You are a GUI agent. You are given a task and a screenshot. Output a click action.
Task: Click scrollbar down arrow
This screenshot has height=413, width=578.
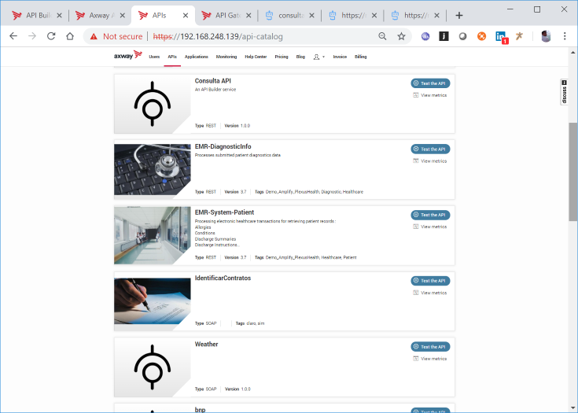(x=572, y=407)
